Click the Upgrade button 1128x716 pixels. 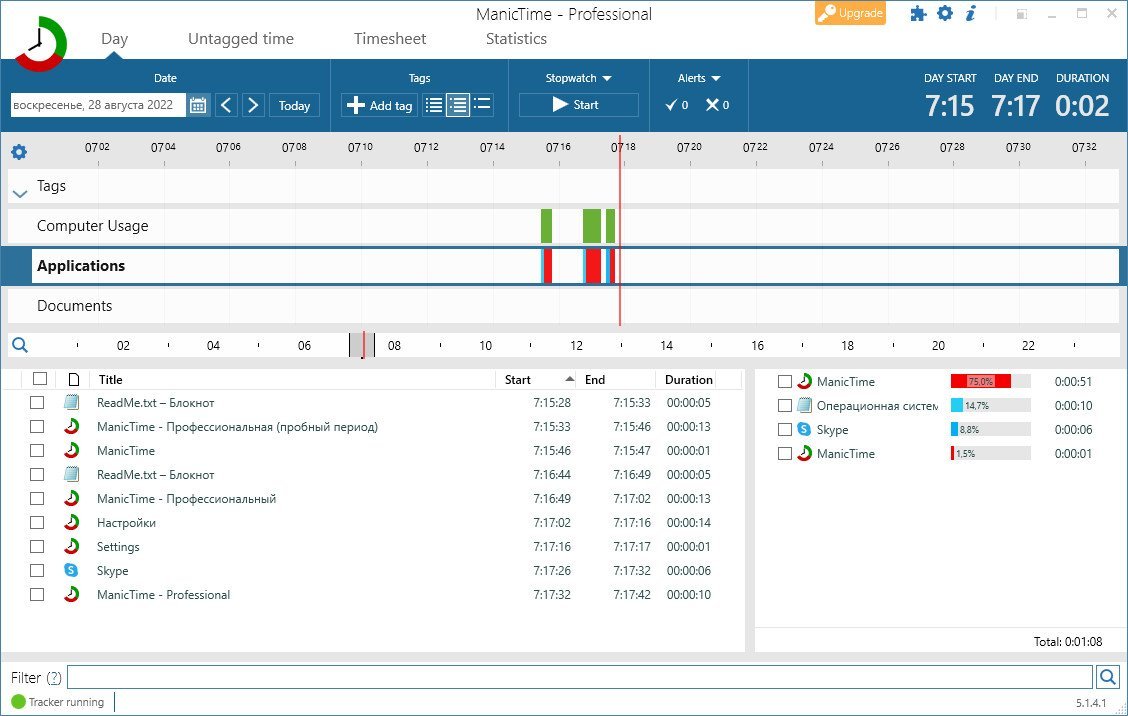(x=850, y=14)
